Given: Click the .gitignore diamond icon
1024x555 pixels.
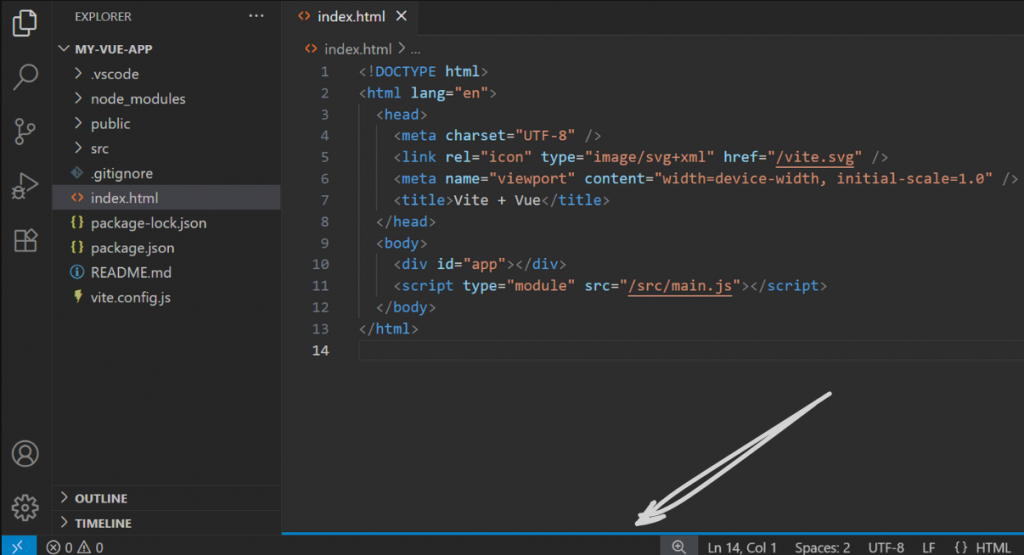Looking at the screenshot, I should click(77, 173).
